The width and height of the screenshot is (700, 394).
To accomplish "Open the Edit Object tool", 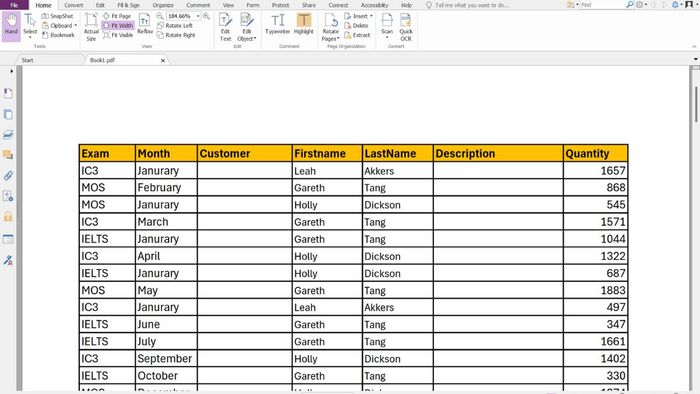I will pos(246,27).
